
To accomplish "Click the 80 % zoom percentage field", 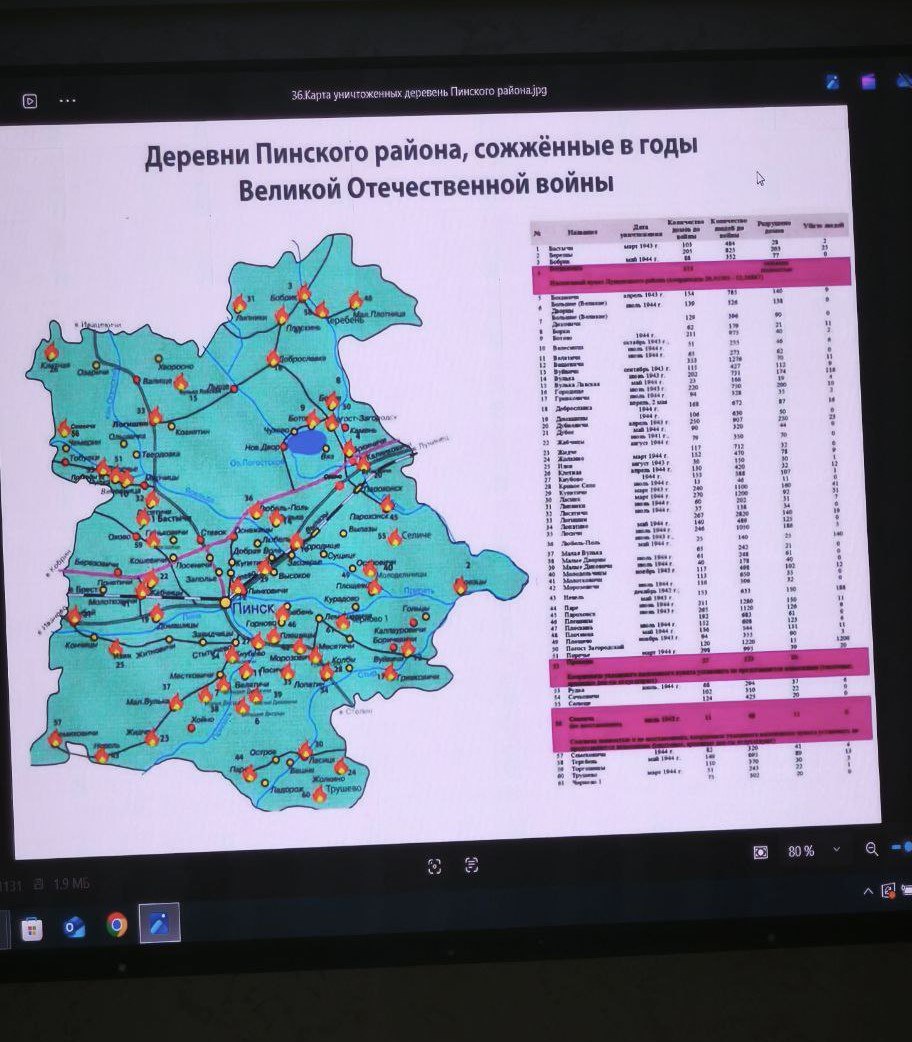I will [x=800, y=851].
